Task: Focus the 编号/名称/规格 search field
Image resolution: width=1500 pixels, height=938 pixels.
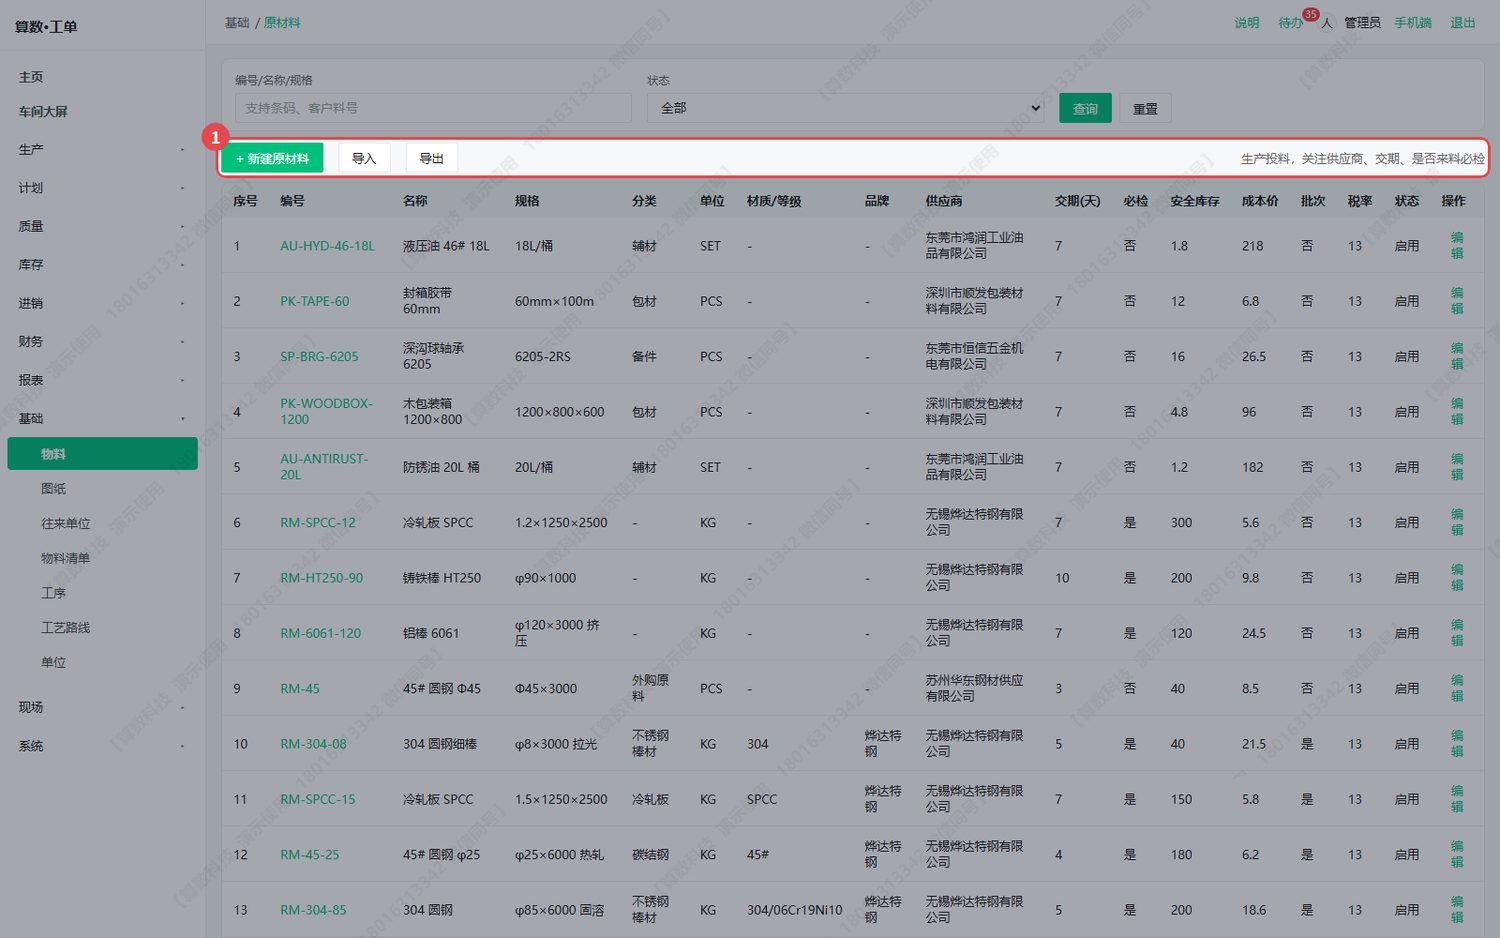Action: (x=433, y=108)
